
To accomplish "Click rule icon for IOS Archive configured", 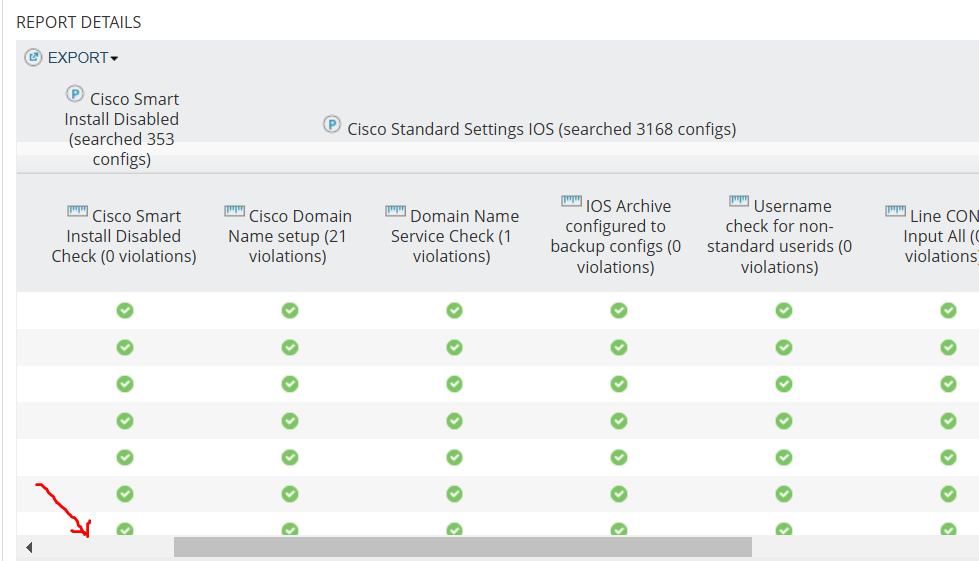I will click(571, 201).
